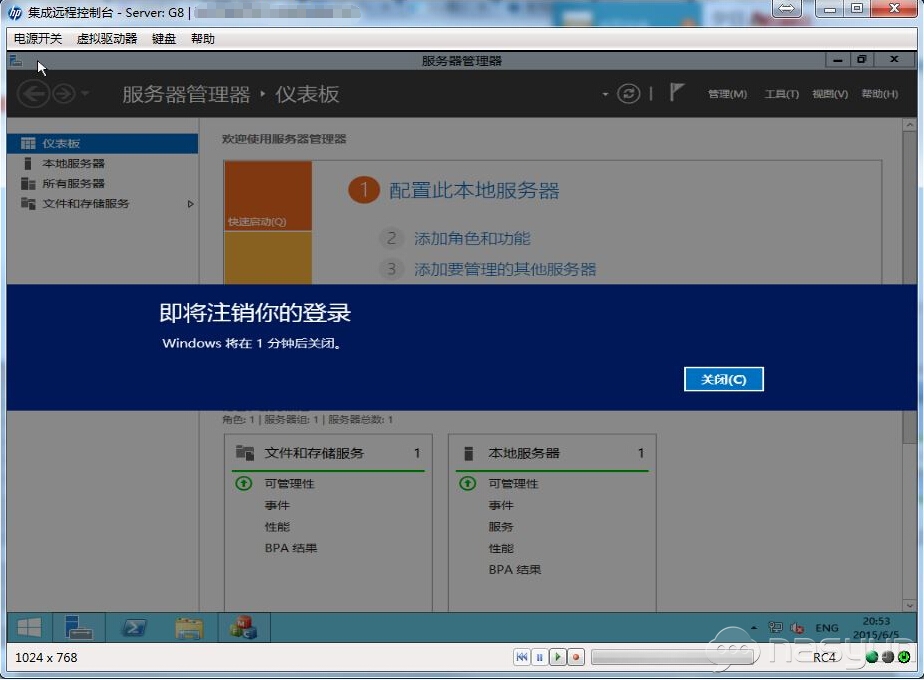Click 可管理性 in 文件和存储服务 tile
This screenshot has height=680, width=924.
click(x=289, y=483)
